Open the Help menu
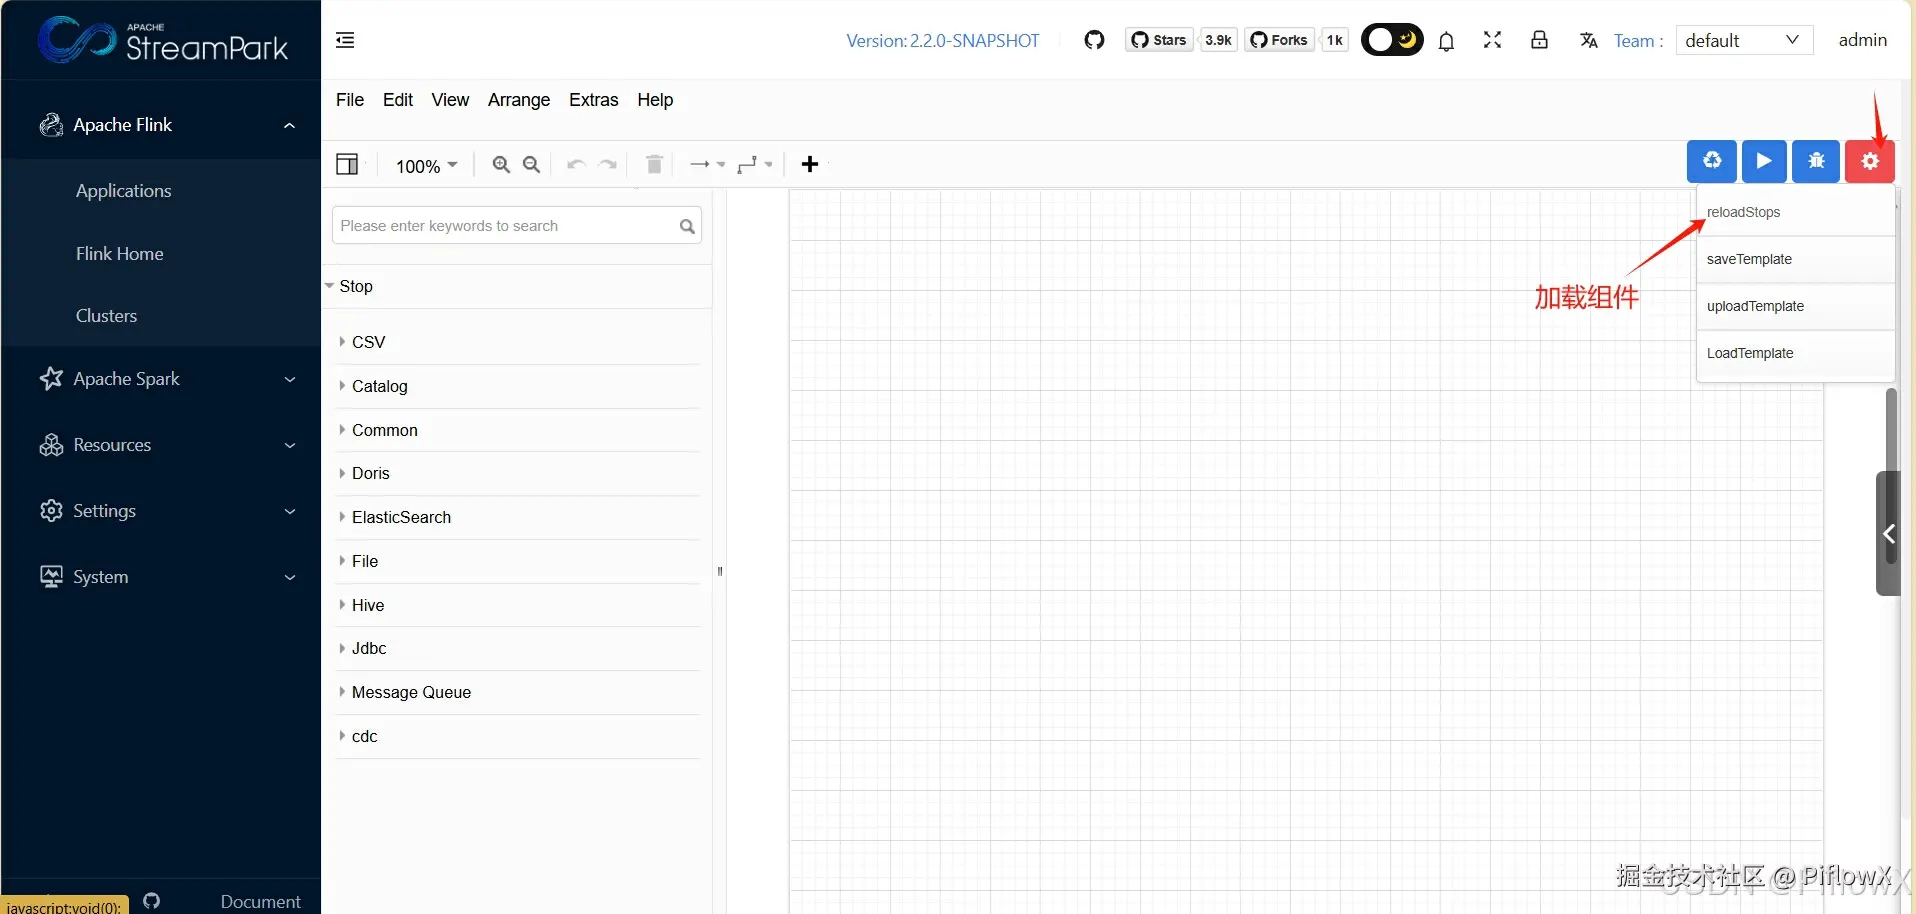The width and height of the screenshot is (1916, 914). [x=655, y=100]
